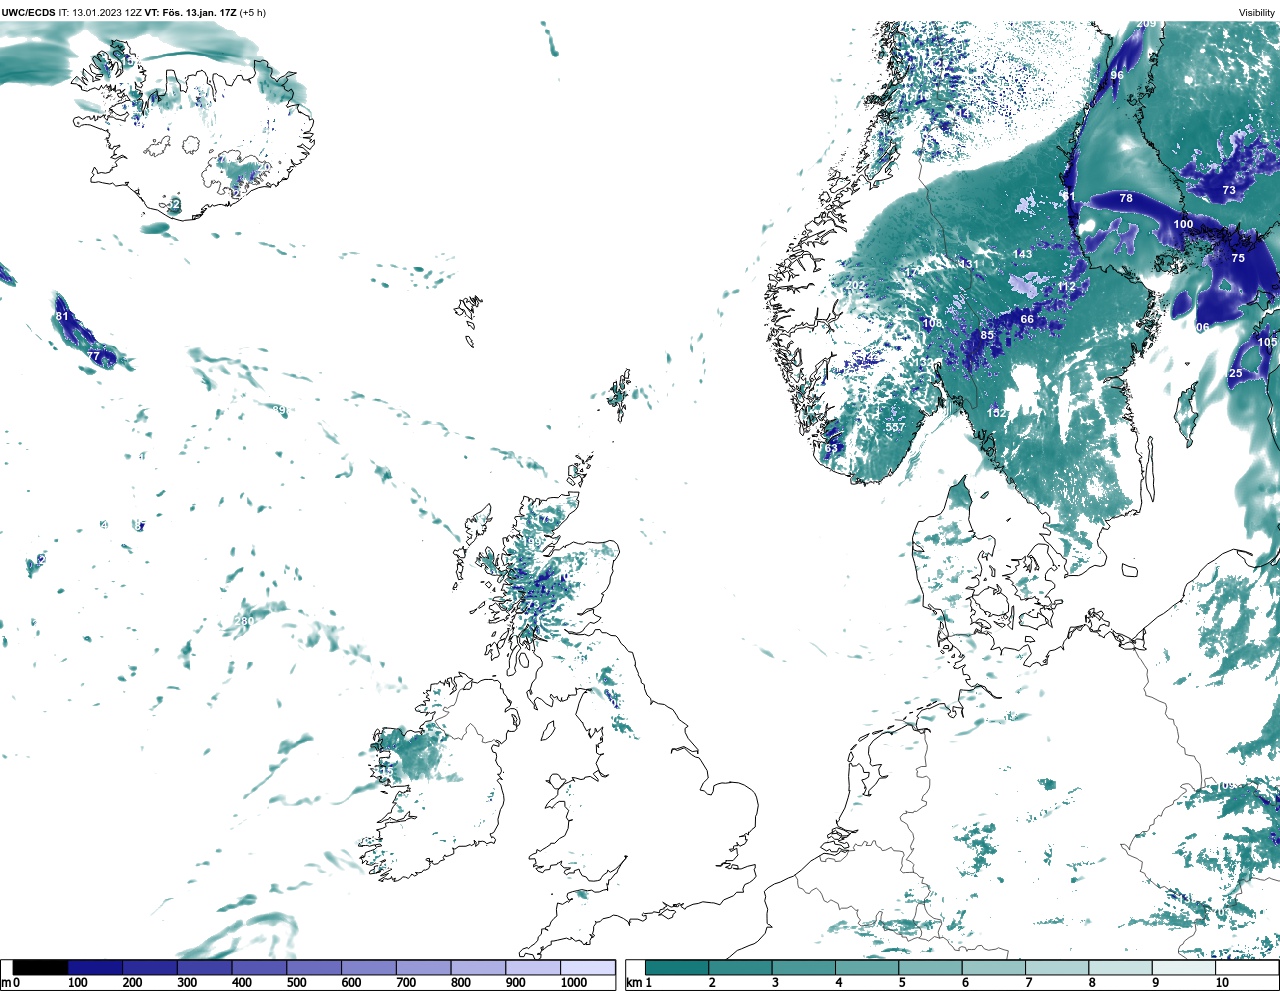1280x991 pixels.
Task: Select the 7–8 km pale teal swatch
Action: (1056, 967)
